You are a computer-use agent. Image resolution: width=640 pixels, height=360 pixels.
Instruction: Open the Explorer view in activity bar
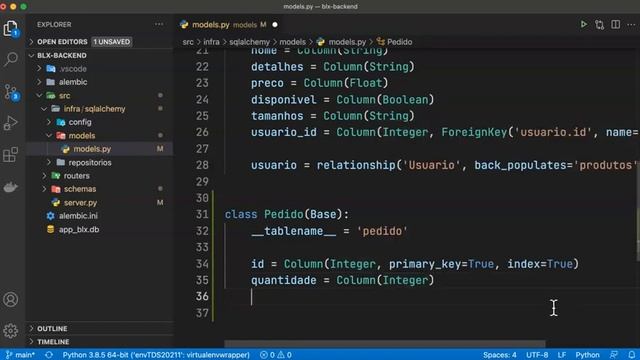[11, 29]
